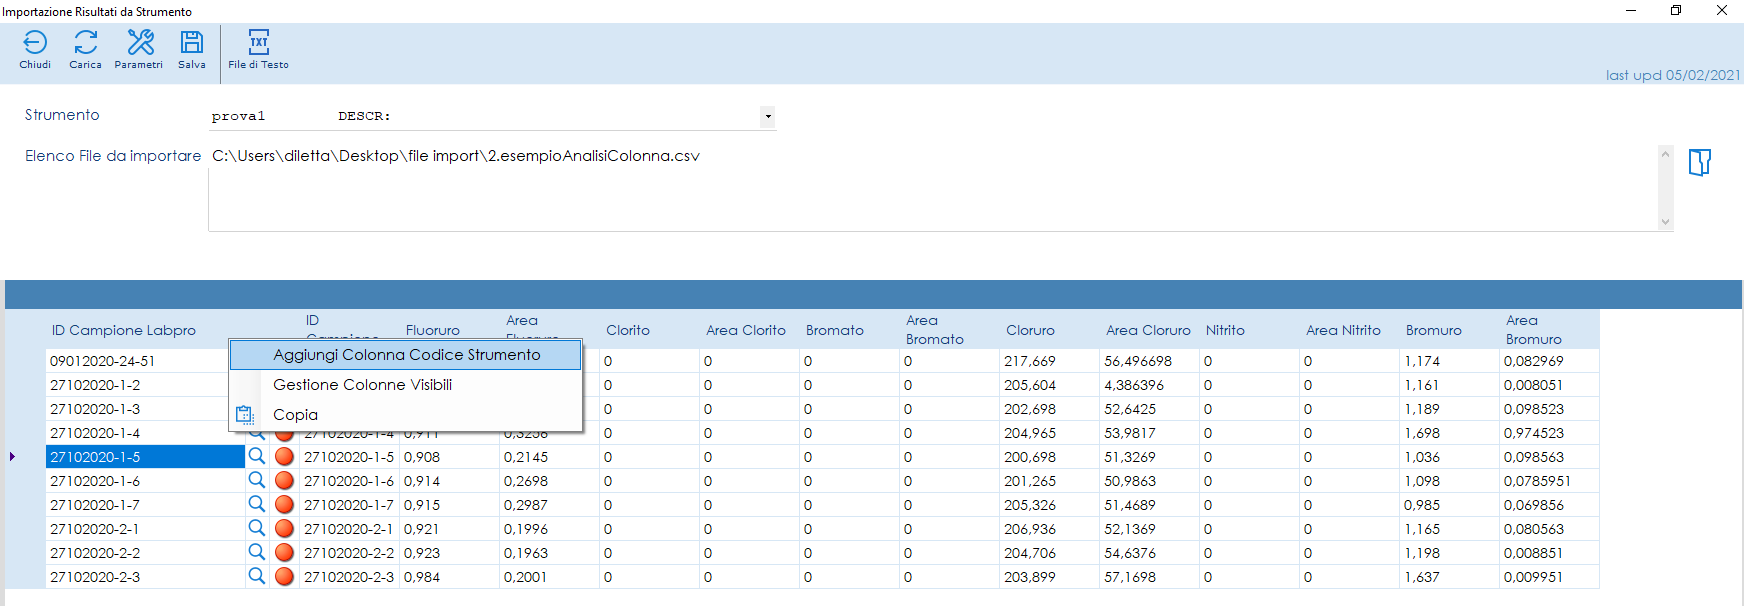Select sample ID cell 27102020-1-3
This screenshot has height=606, width=1744.
click(x=137, y=409)
